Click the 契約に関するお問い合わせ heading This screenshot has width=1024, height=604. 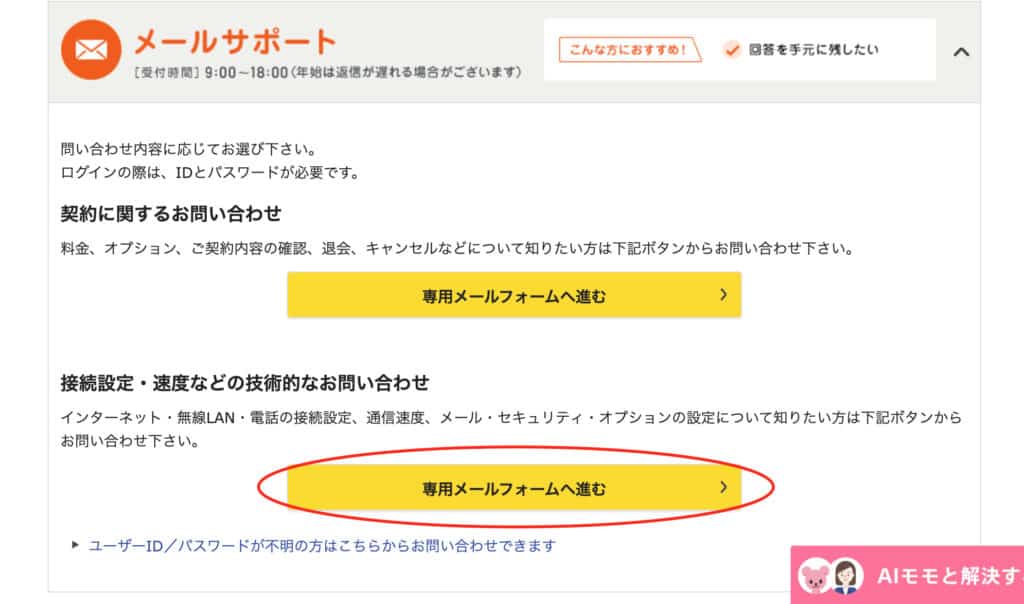(171, 214)
